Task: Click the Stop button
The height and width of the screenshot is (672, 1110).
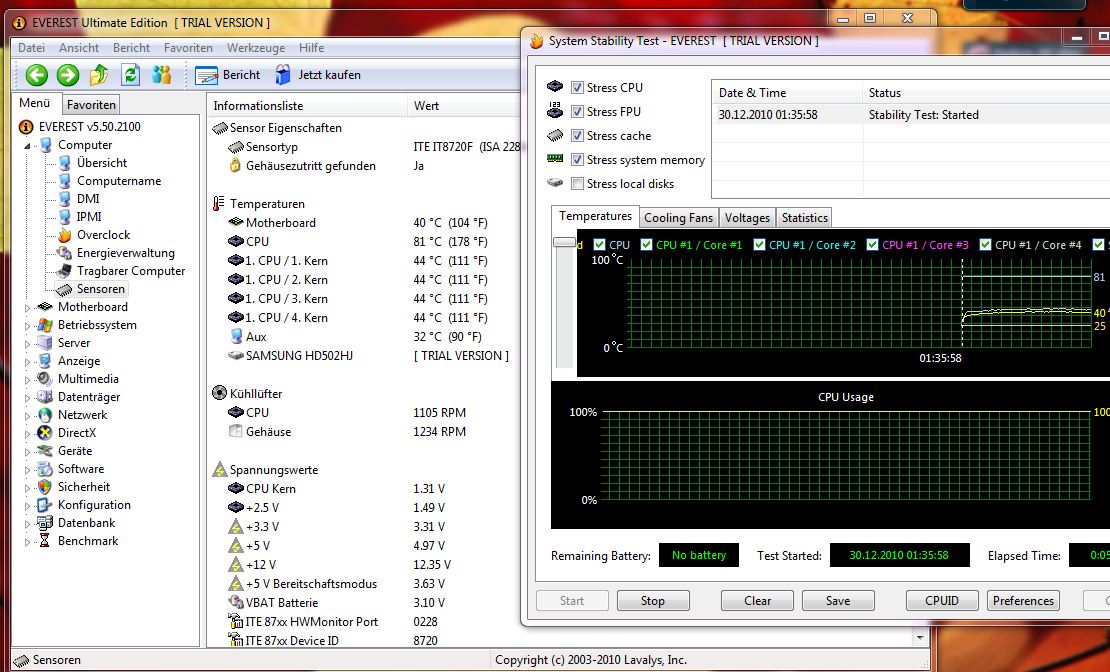Action: pyautogui.click(x=653, y=600)
